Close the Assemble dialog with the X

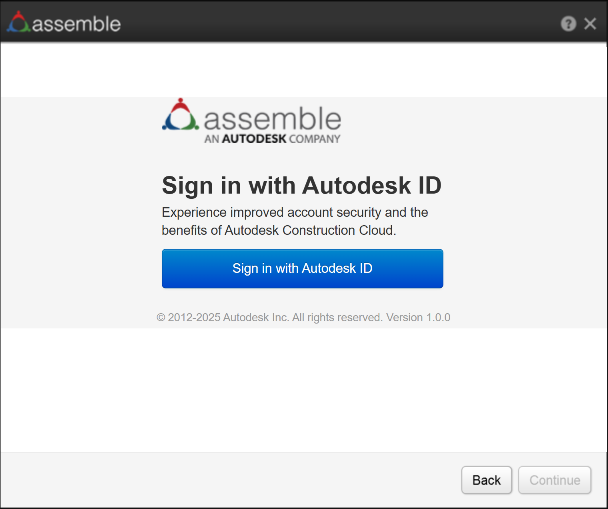(x=590, y=23)
